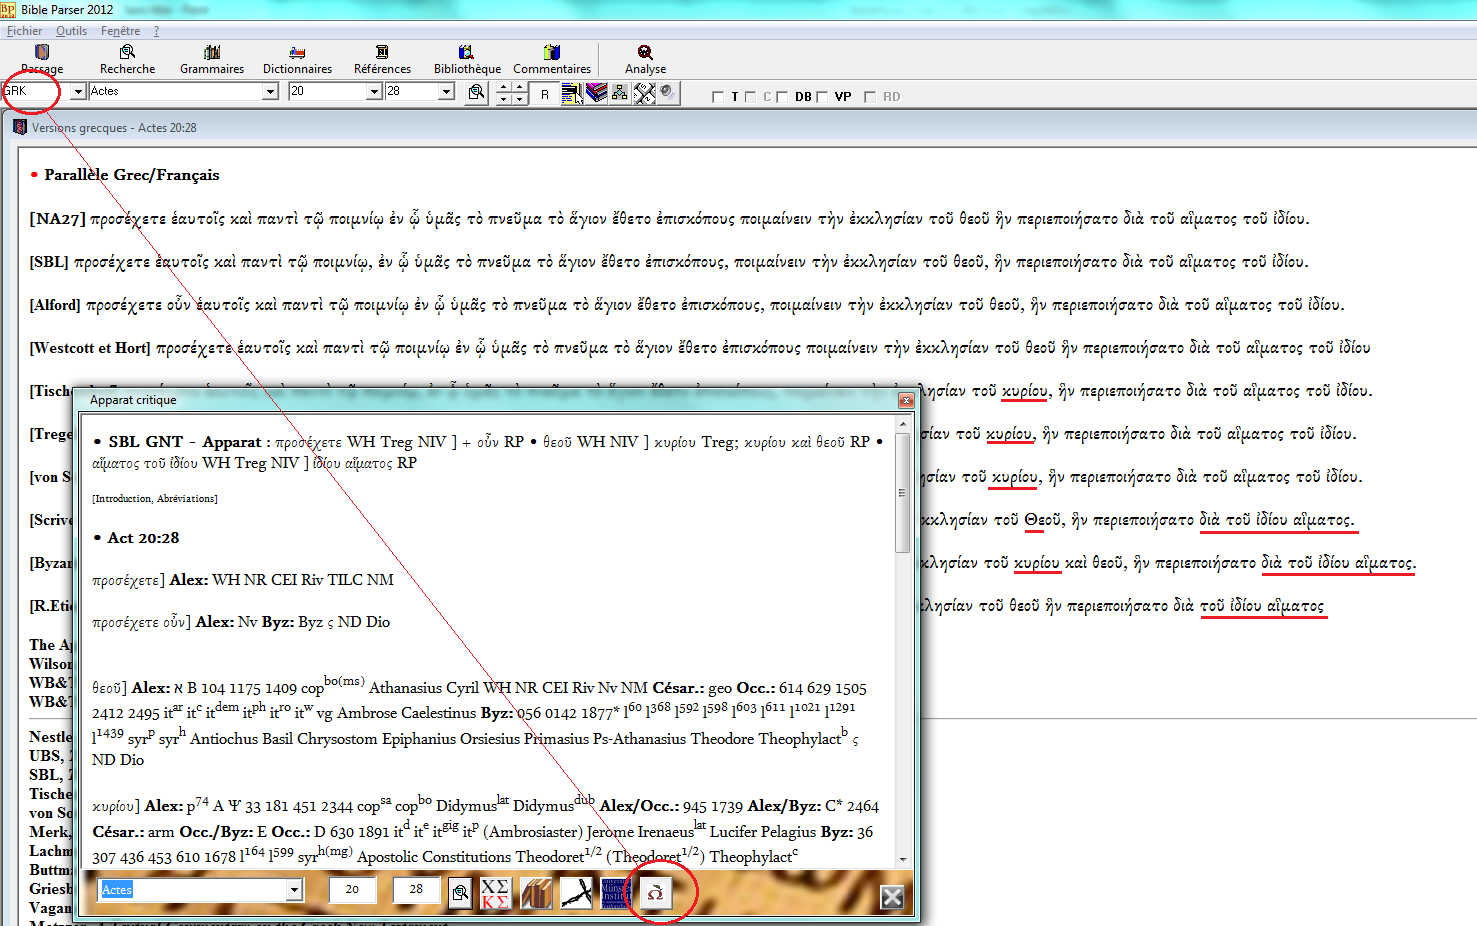Screen dimensions: 1477x926
Task: Toggle the VP checkbox
Action: (822, 97)
